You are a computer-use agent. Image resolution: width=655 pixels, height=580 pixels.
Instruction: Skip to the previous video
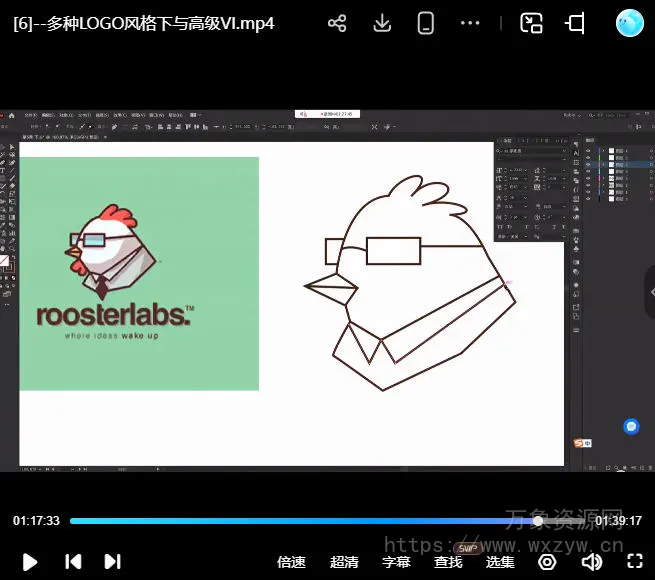point(73,562)
